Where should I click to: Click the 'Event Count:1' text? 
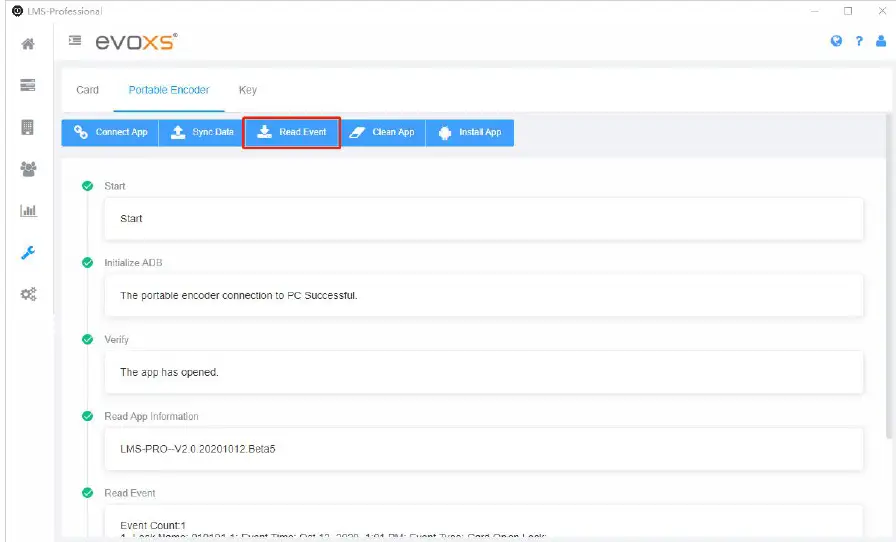tap(153, 525)
